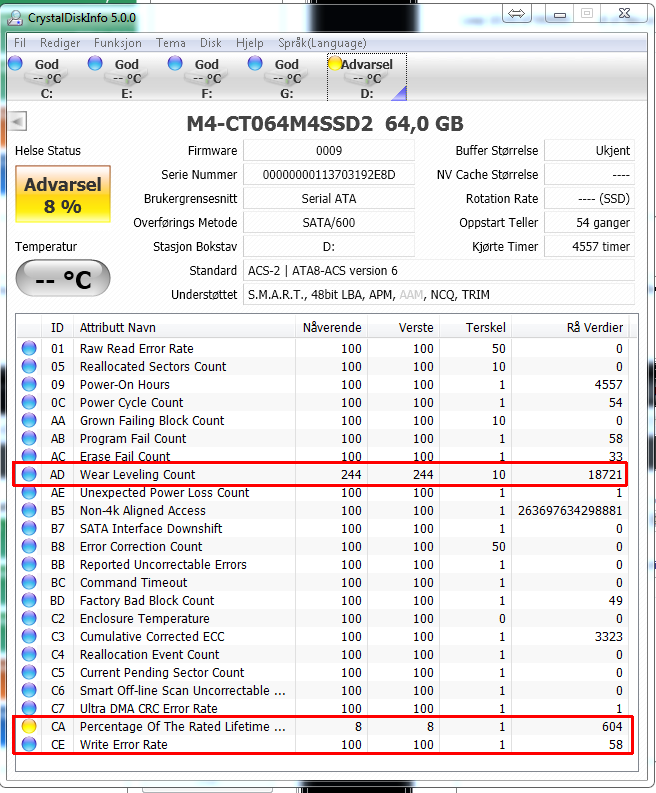This screenshot has width=656, height=793.
Task: Select drive G: disk tab
Action: tap(286, 77)
